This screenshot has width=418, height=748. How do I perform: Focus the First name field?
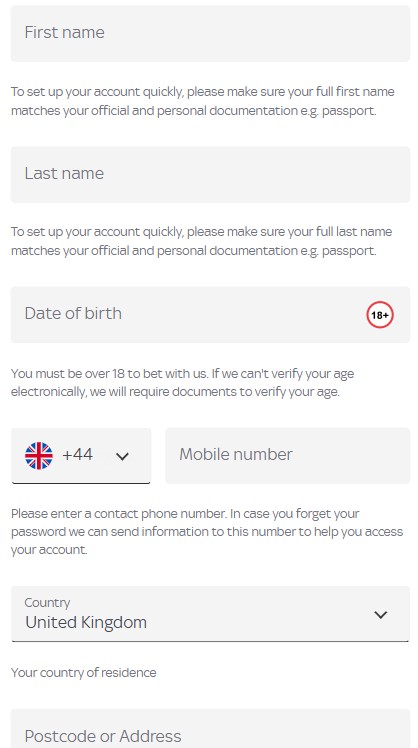coord(210,33)
